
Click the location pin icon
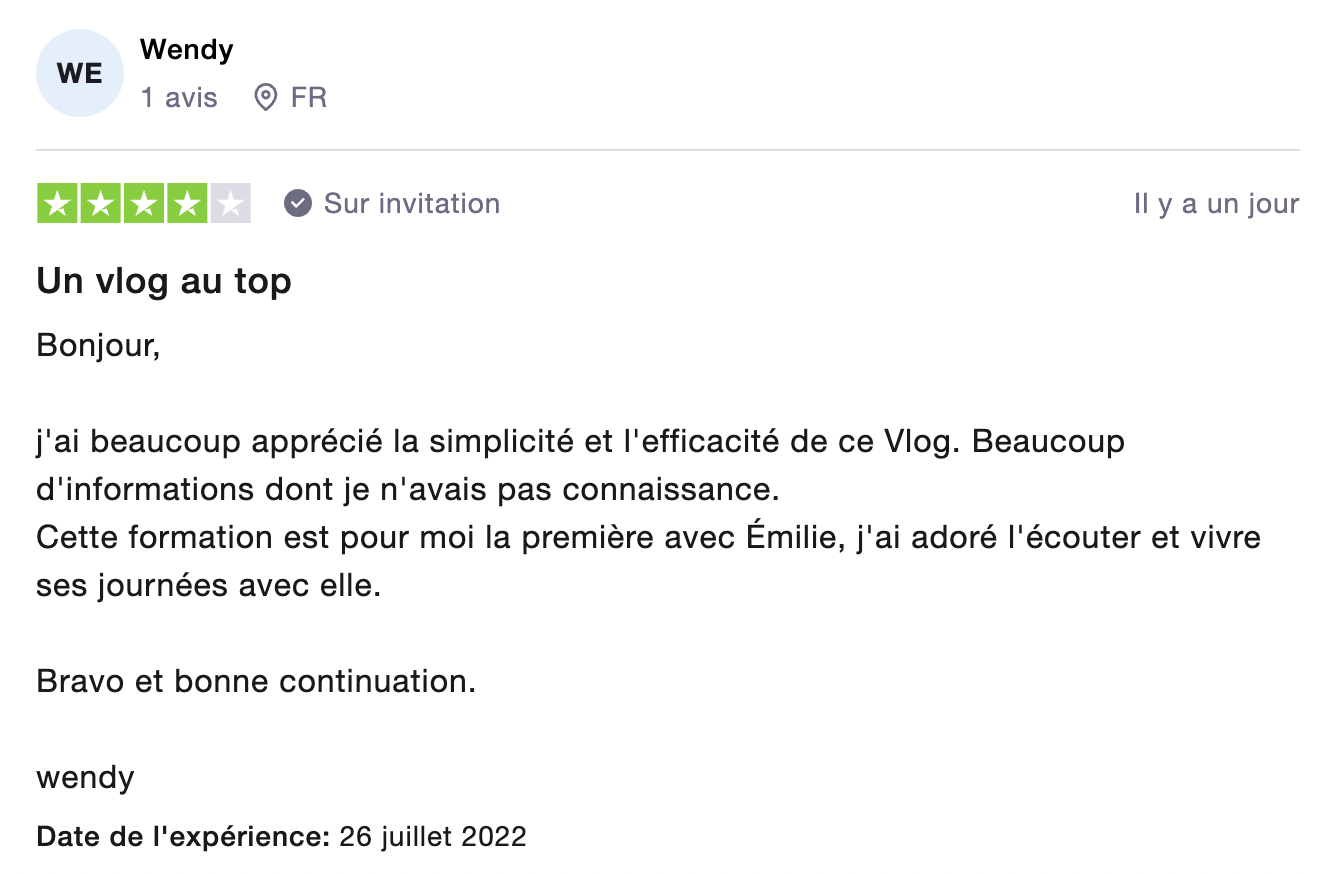tap(265, 98)
